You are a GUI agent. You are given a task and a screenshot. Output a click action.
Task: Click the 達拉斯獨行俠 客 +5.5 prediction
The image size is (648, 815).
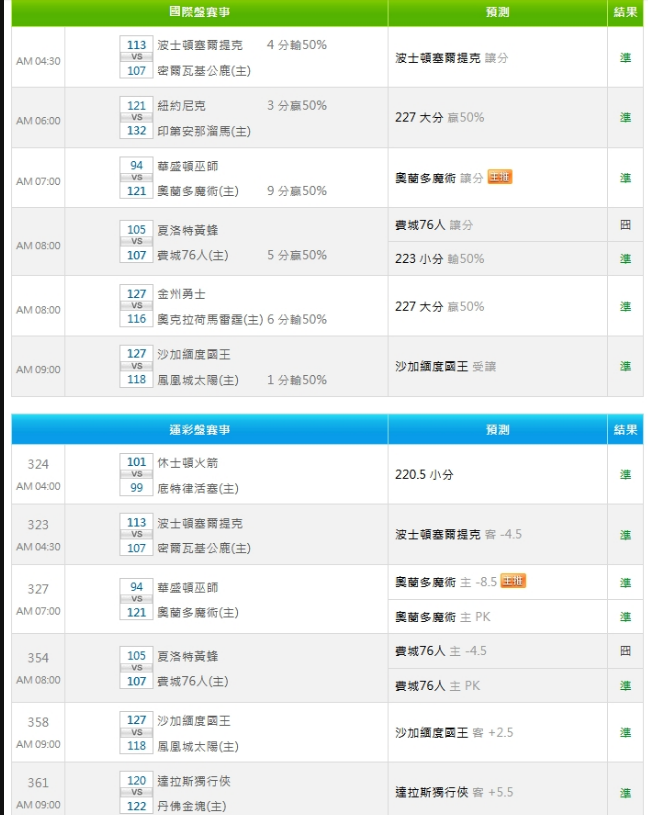[454, 793]
